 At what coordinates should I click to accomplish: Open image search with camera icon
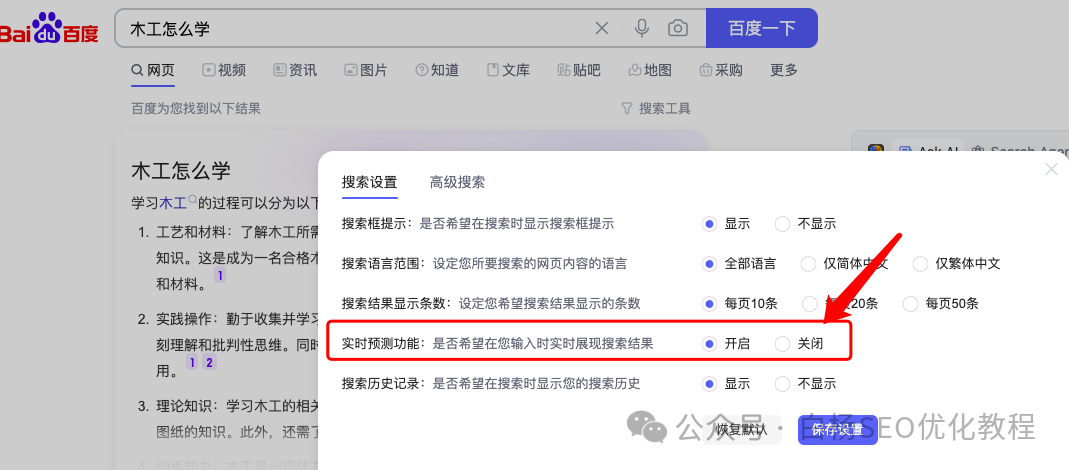[x=678, y=28]
